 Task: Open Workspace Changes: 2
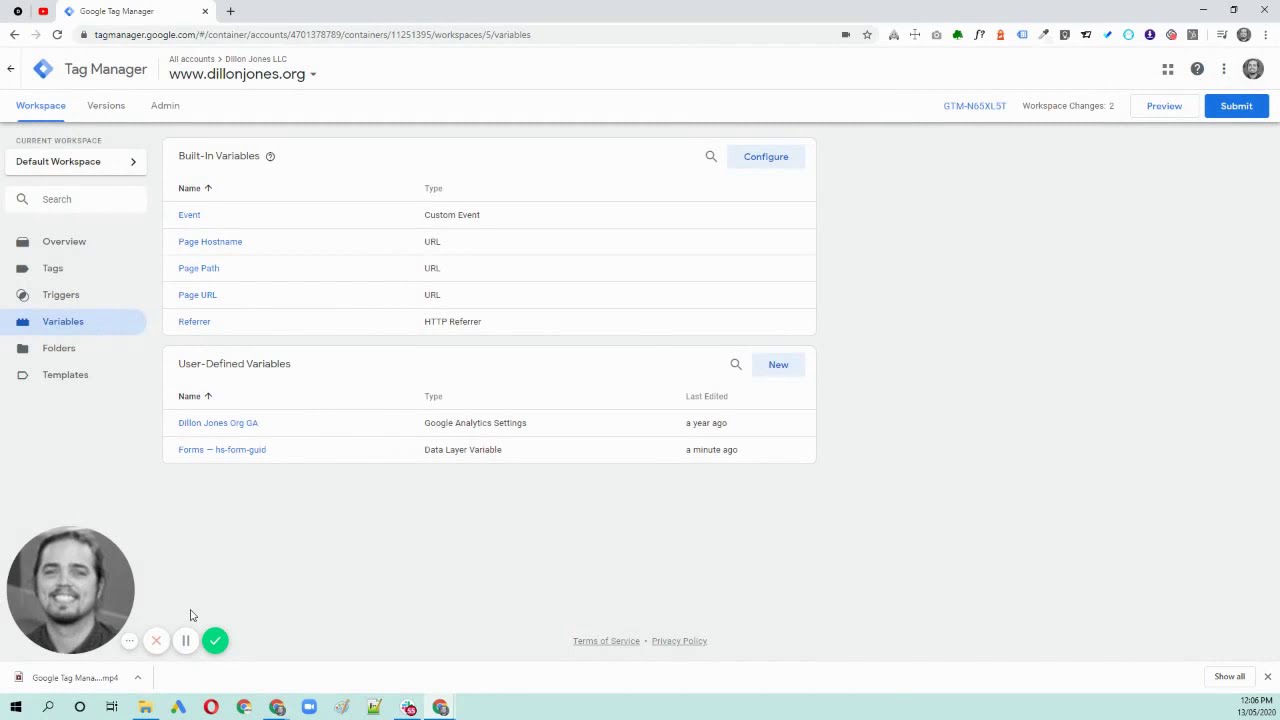tap(1068, 106)
